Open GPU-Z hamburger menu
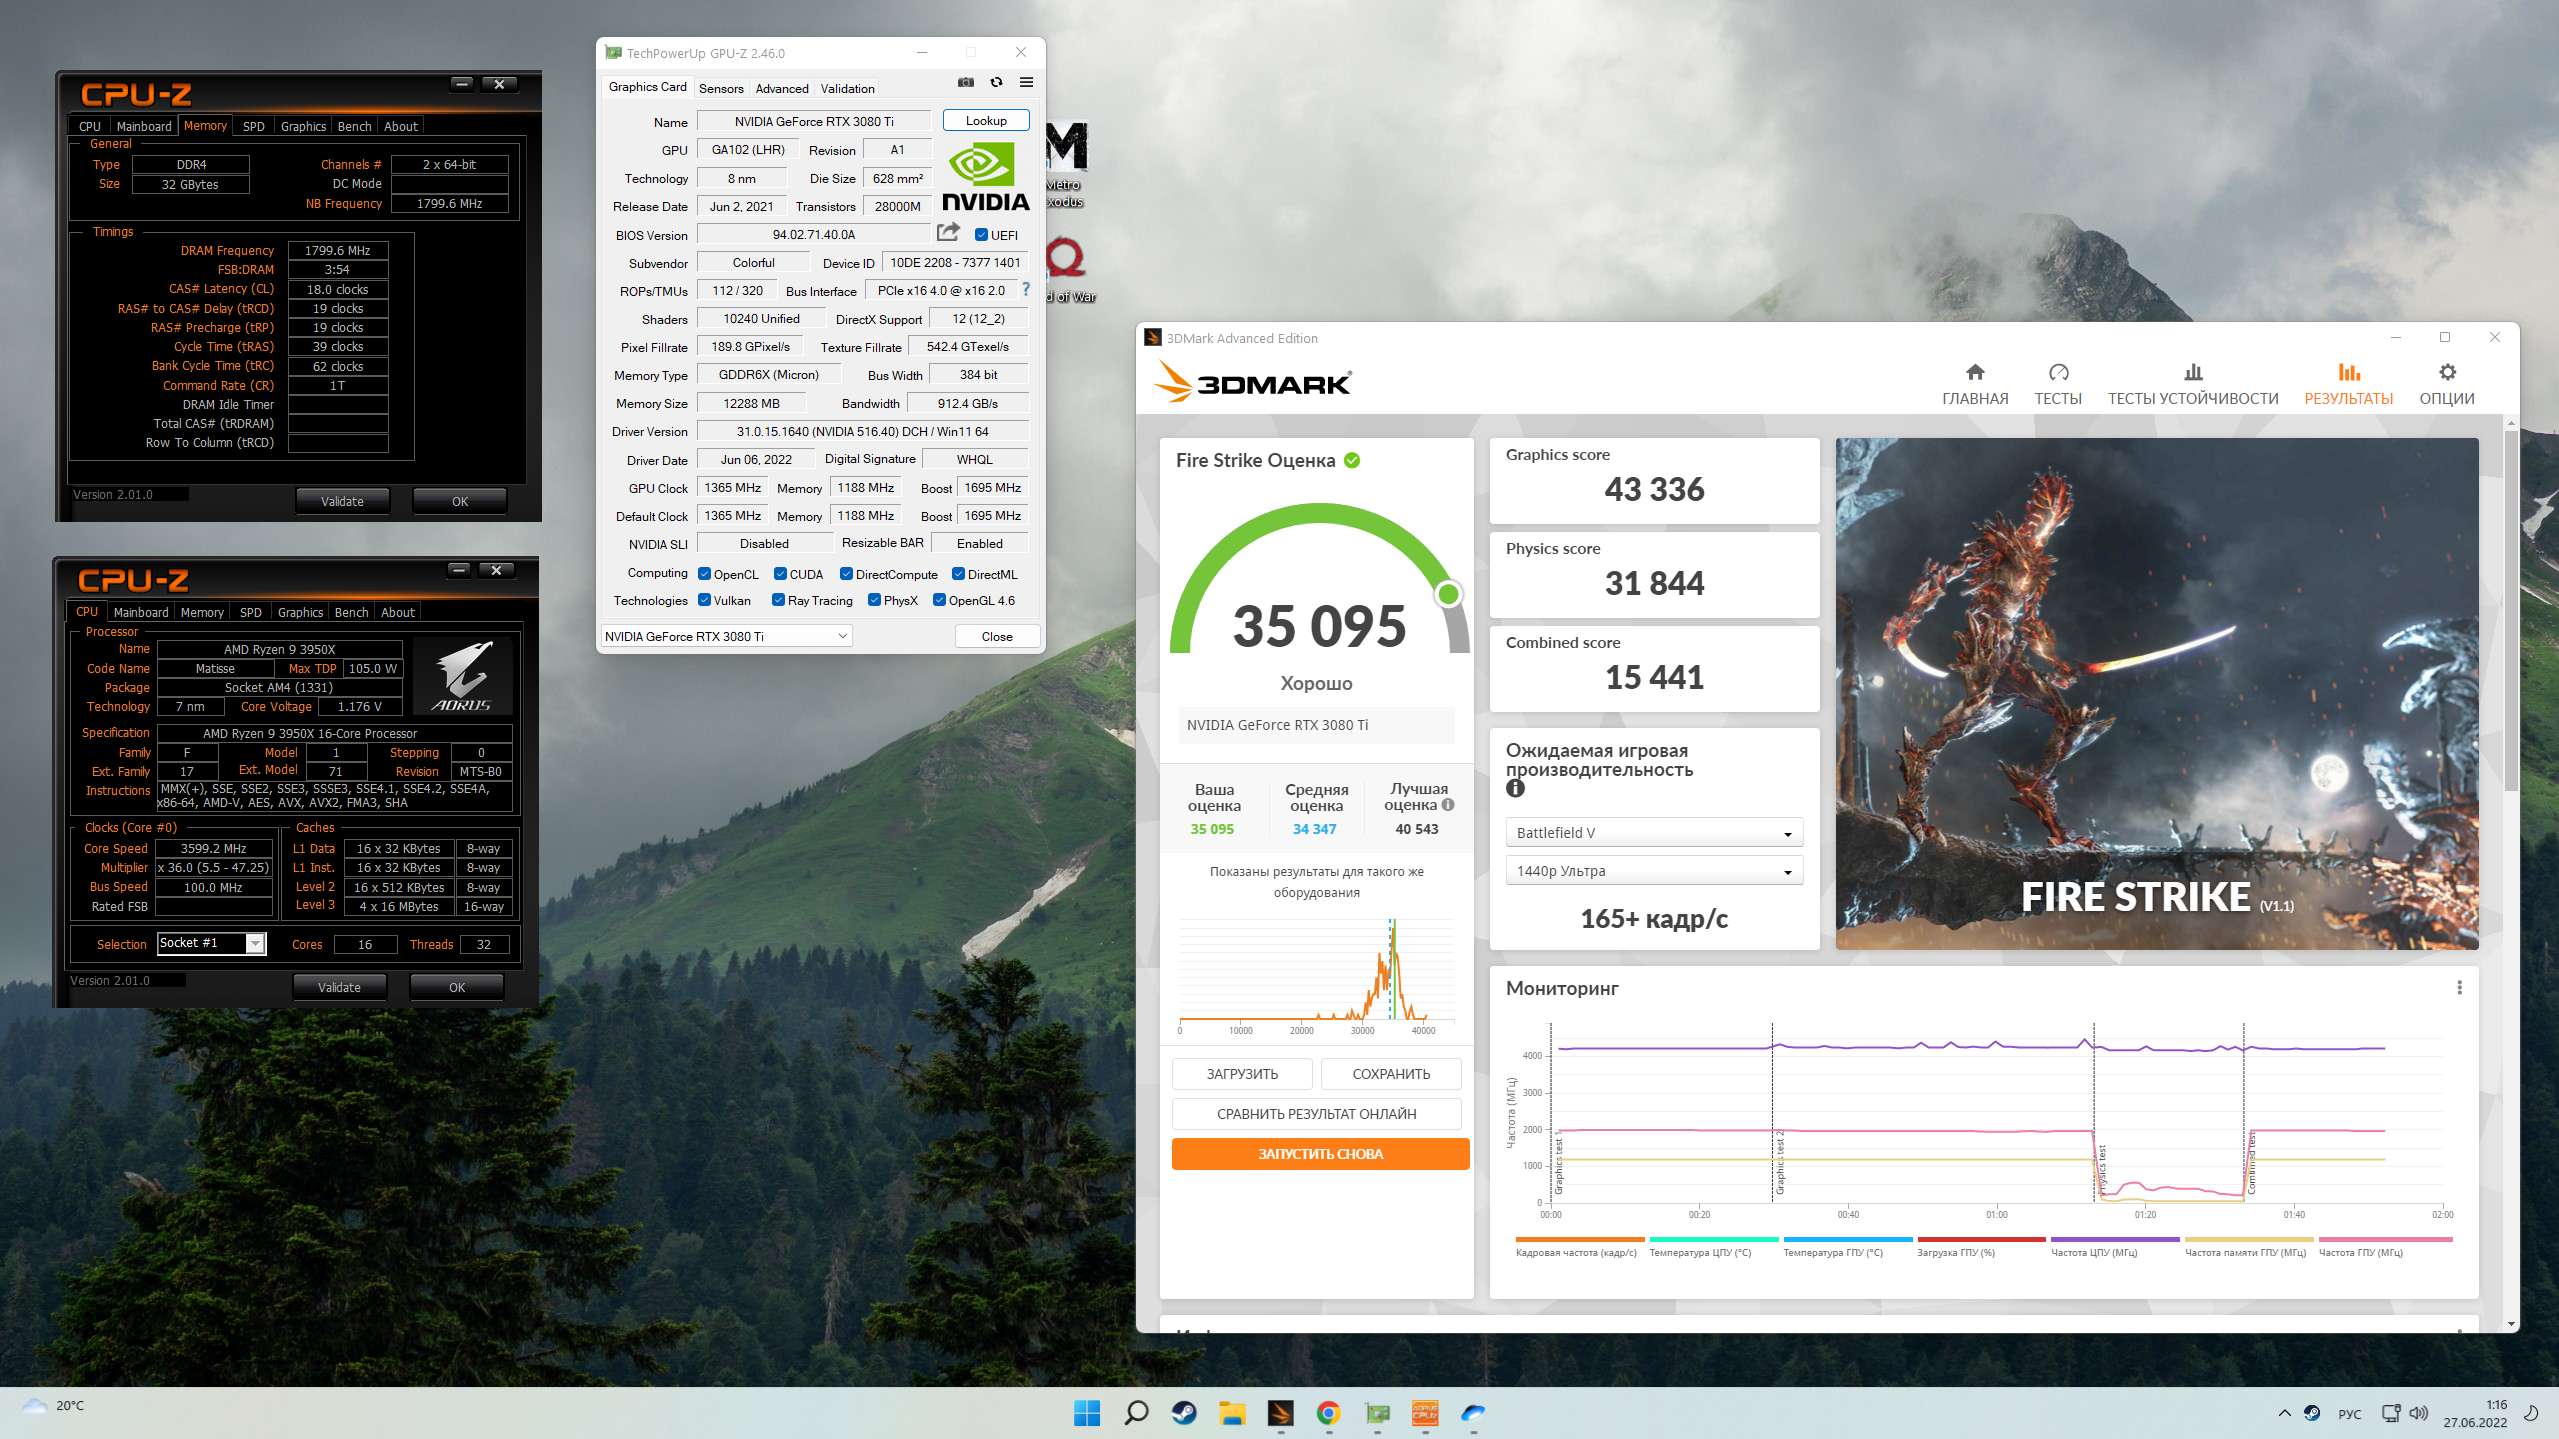Viewport: 2559px width, 1439px height. (x=1026, y=82)
